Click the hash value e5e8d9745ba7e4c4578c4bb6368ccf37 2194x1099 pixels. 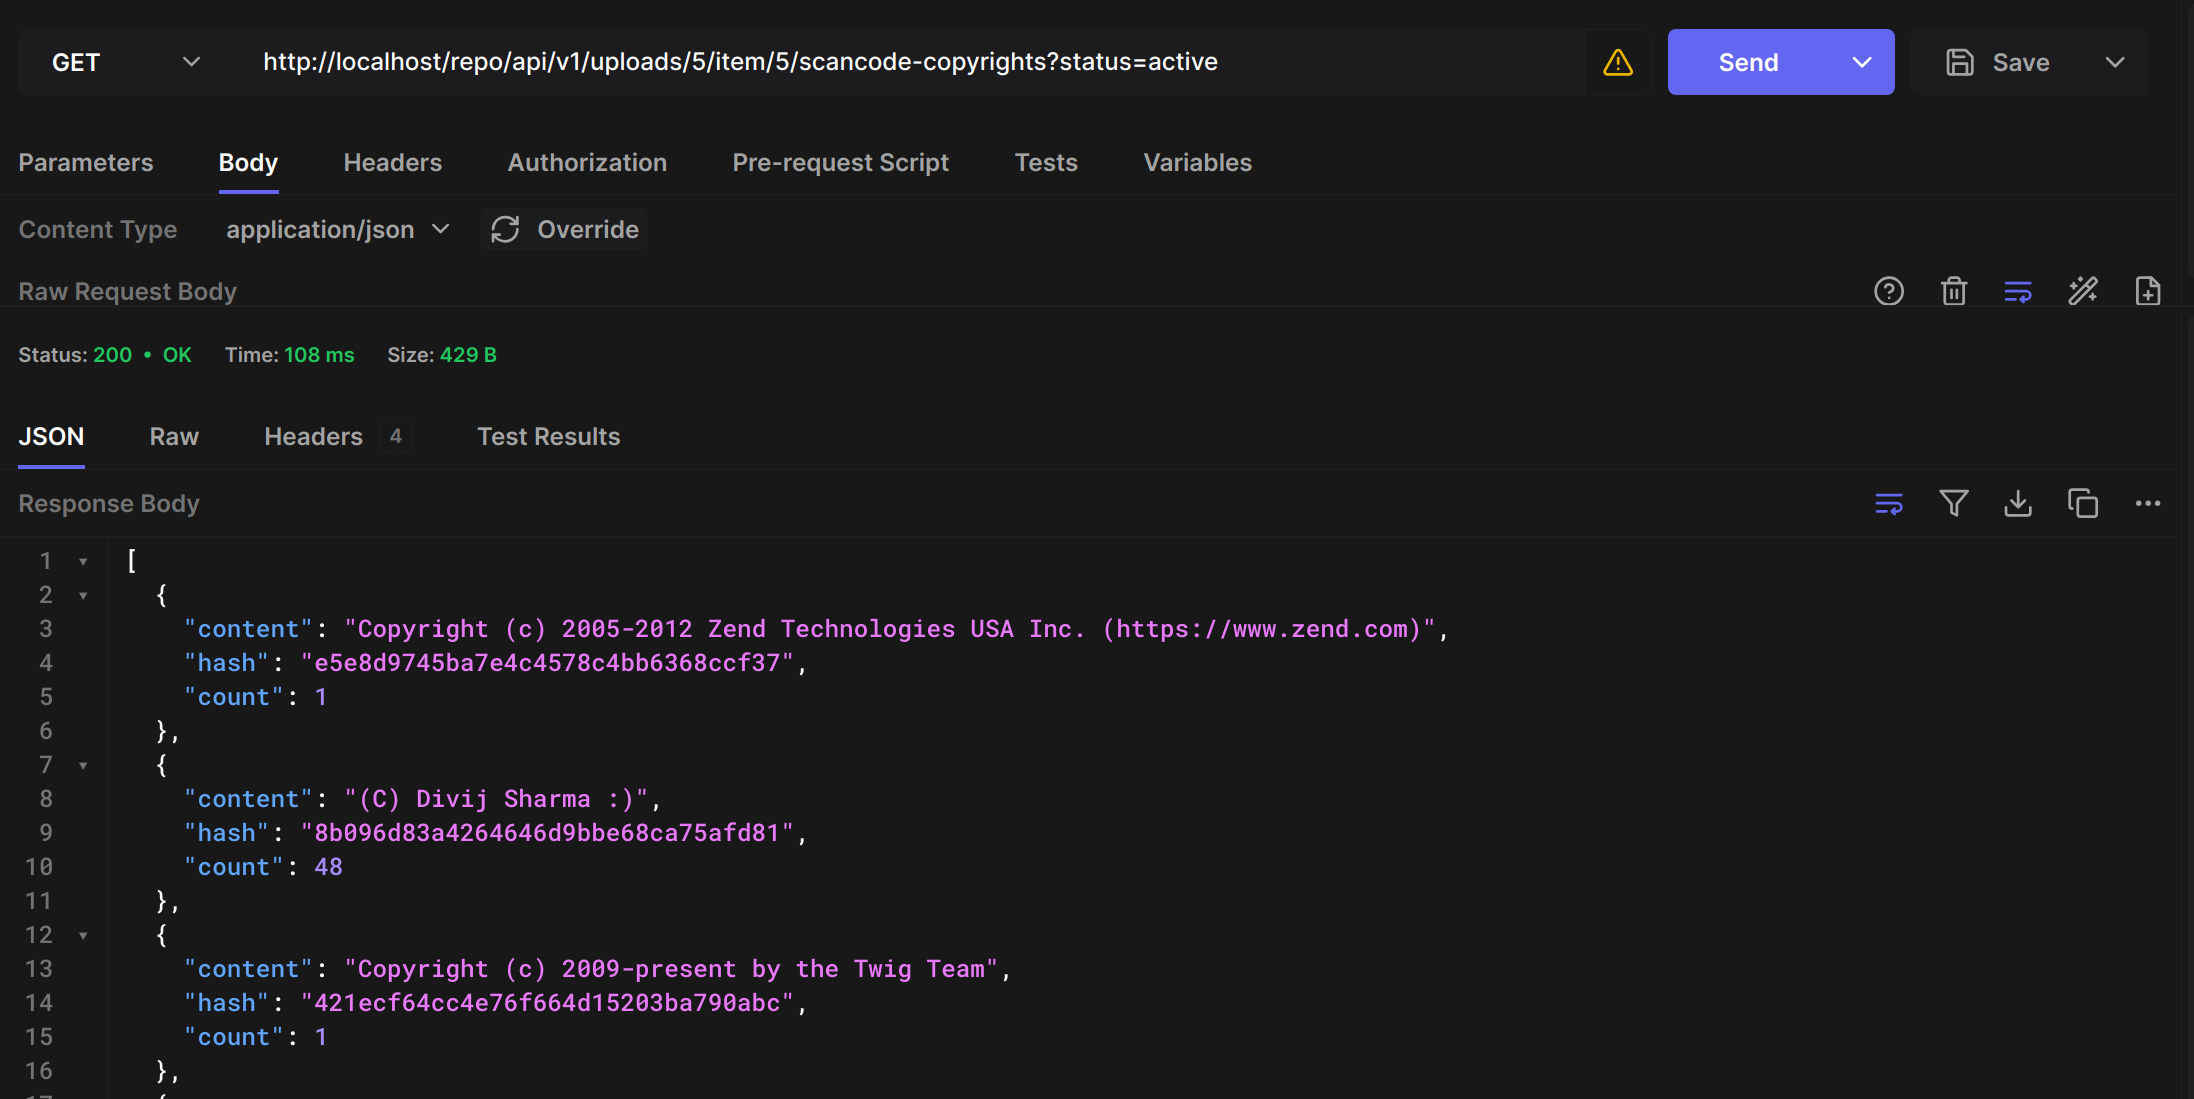[547, 663]
